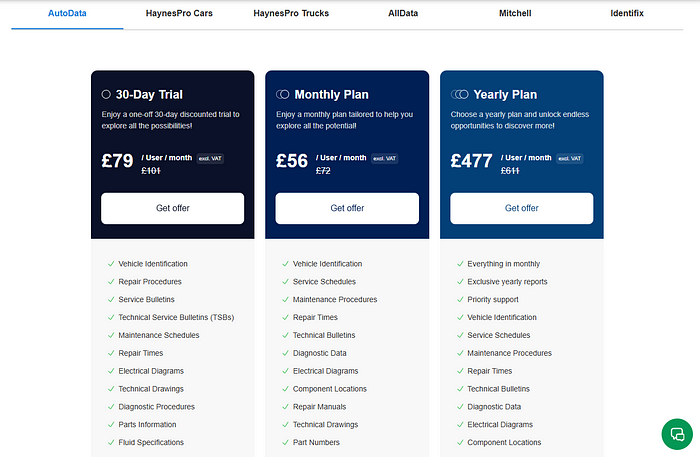Get offer for the Monthly Plan
This screenshot has width=700, height=457.
pyautogui.click(x=347, y=208)
